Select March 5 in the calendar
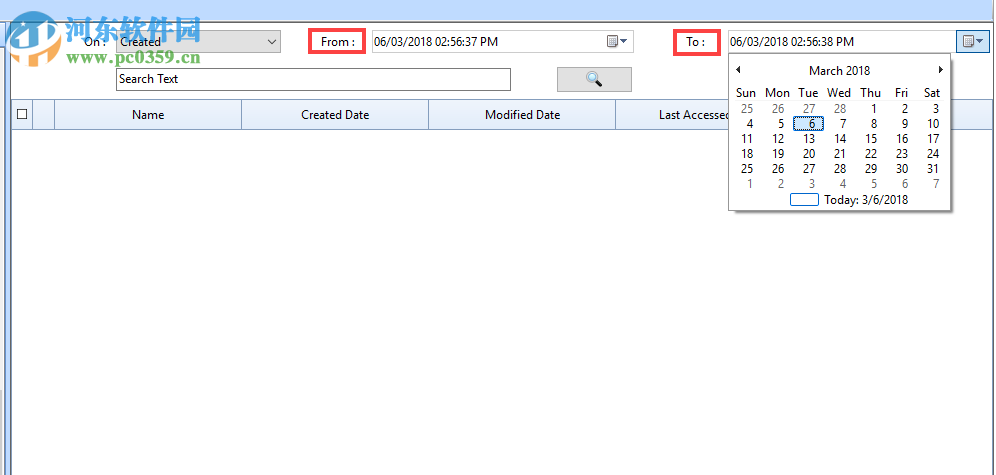Screen dimensions: 996x475 click(781, 124)
